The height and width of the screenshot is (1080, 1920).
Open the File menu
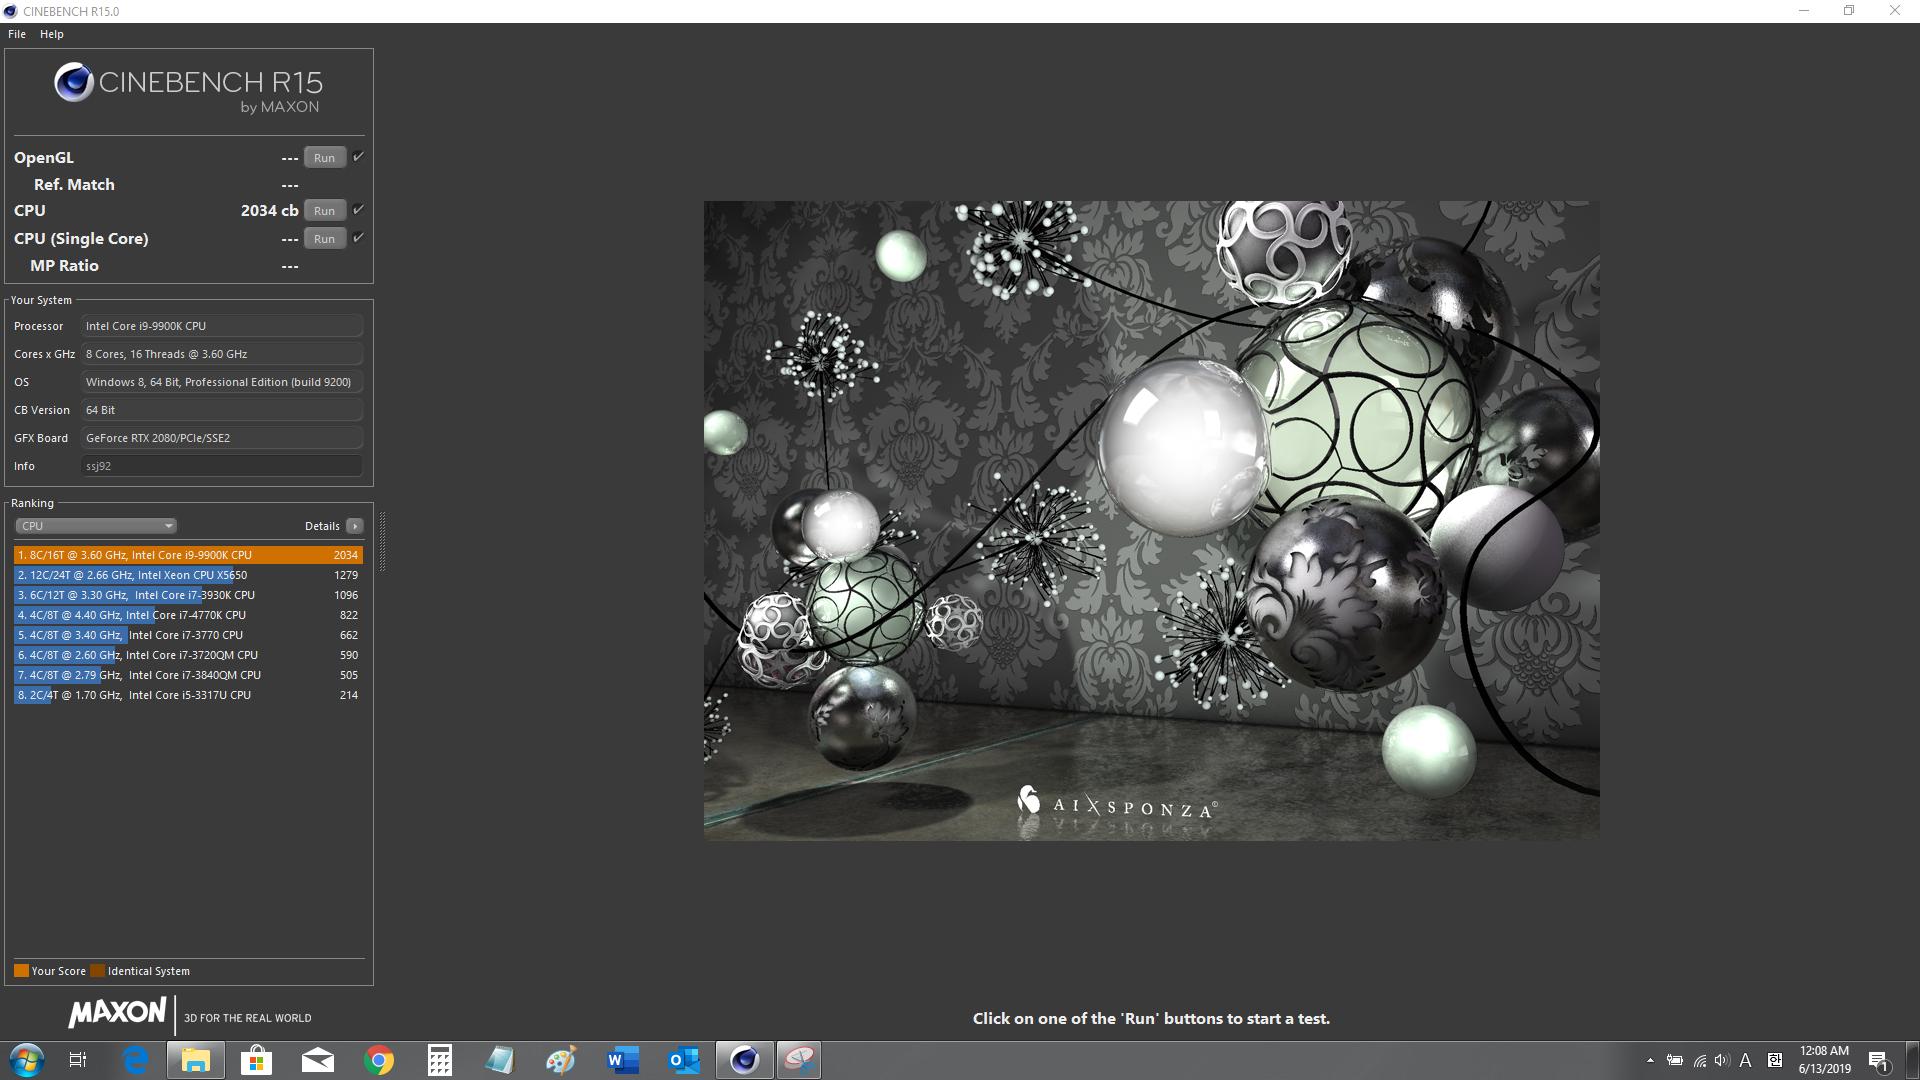click(x=17, y=34)
